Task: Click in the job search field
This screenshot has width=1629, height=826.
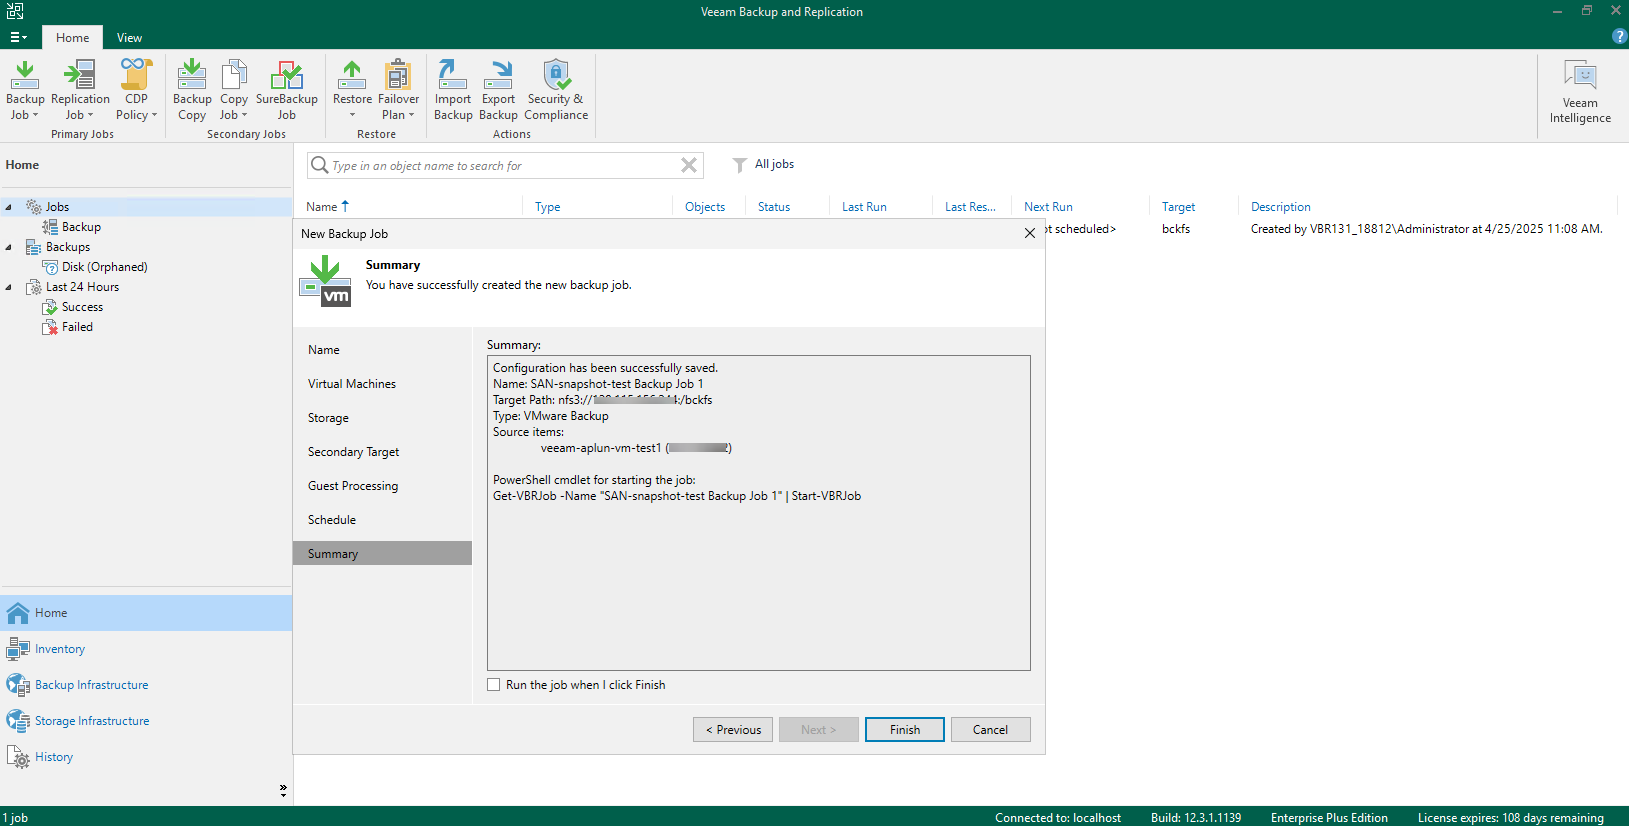Action: (x=505, y=165)
